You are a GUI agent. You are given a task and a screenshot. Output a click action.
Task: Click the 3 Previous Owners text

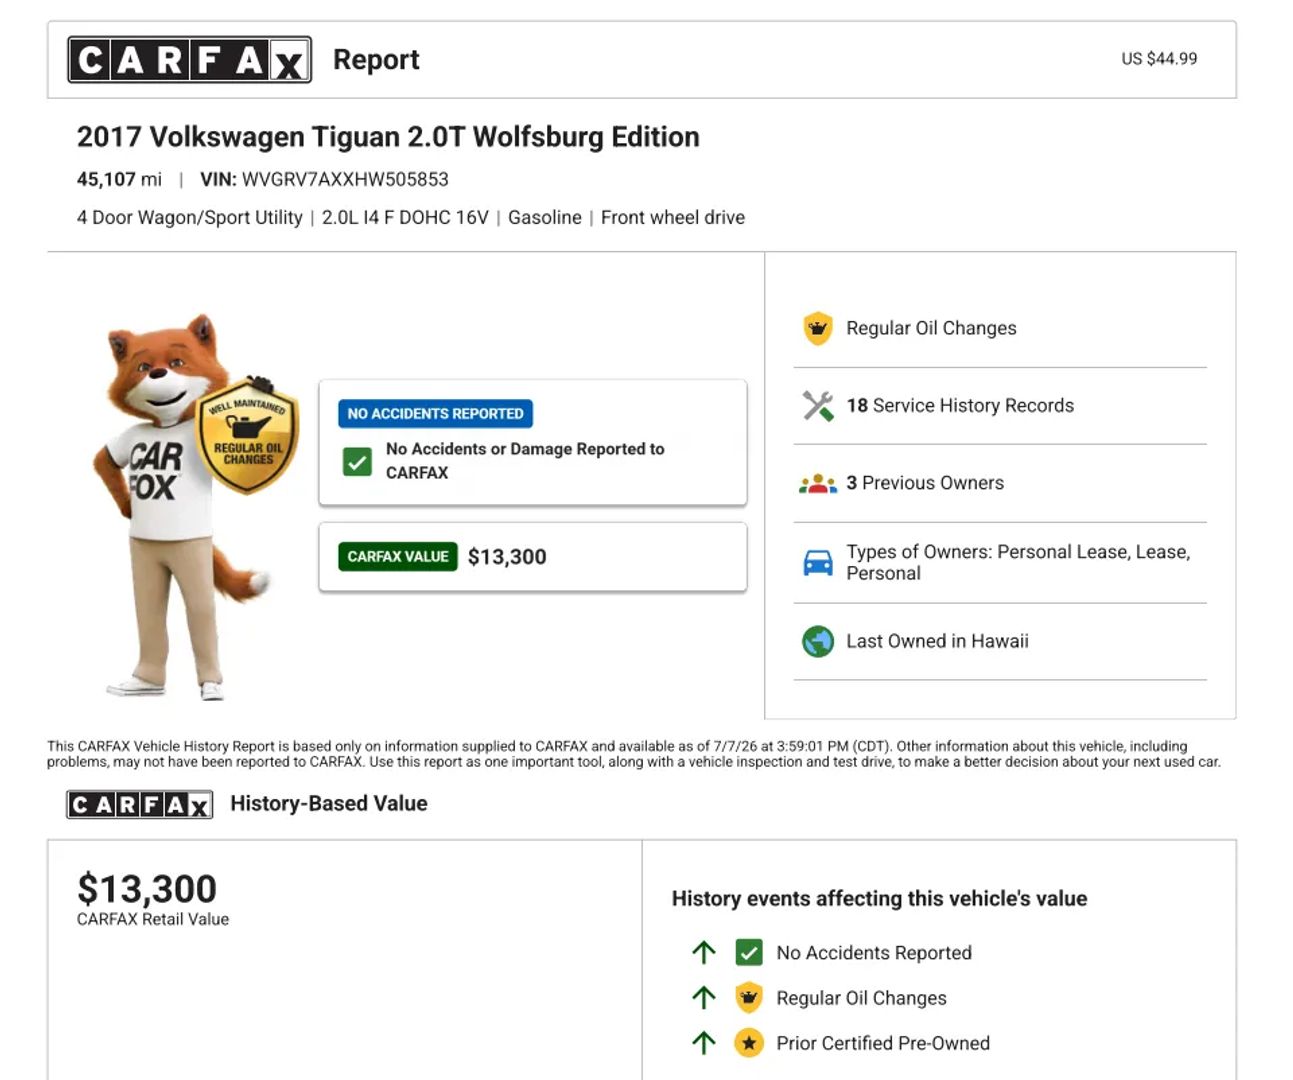tap(925, 483)
